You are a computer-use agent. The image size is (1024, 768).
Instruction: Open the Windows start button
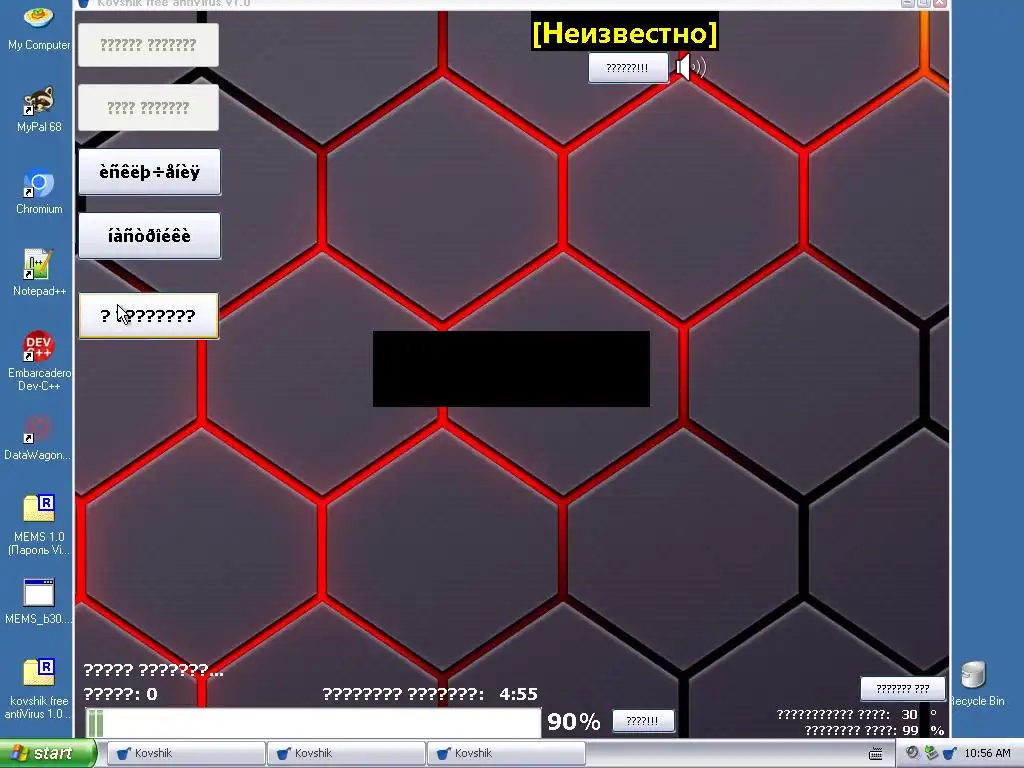pyautogui.click(x=47, y=754)
